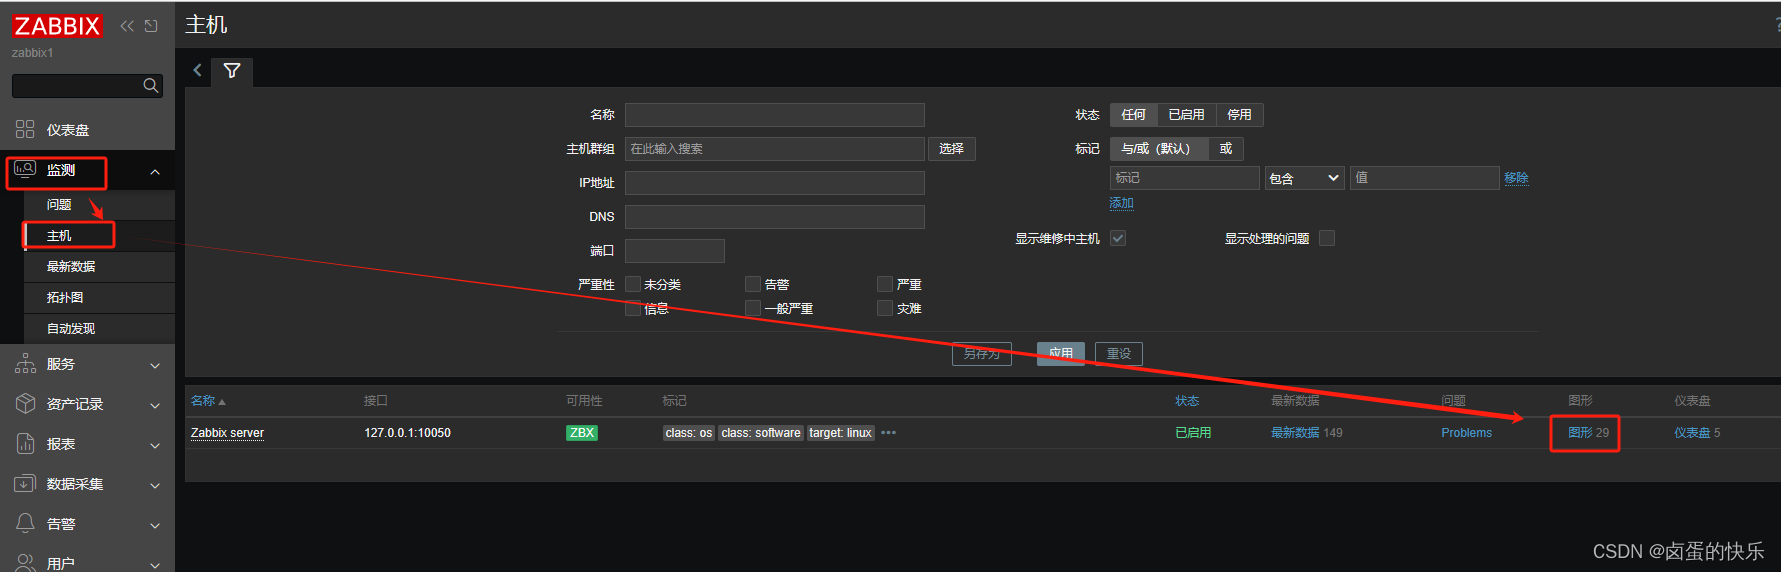Collapse the 监测 menu chevron
Image resolution: width=1781 pixels, height=572 pixels.
click(x=155, y=172)
